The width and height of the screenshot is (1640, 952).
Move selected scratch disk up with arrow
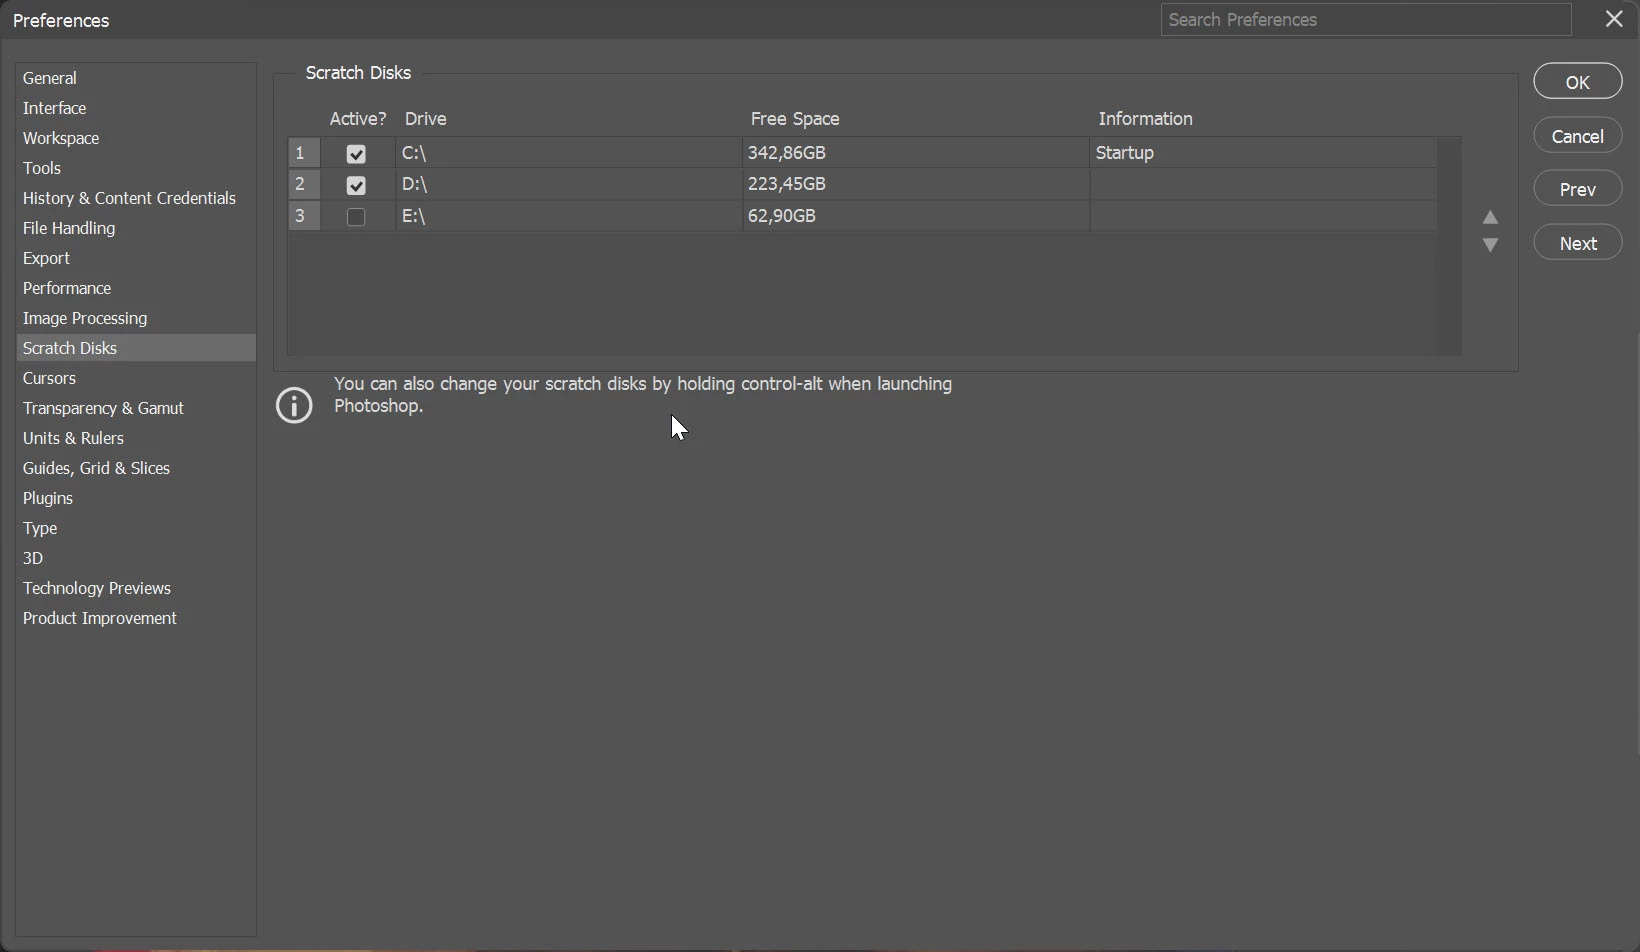pyautogui.click(x=1490, y=217)
